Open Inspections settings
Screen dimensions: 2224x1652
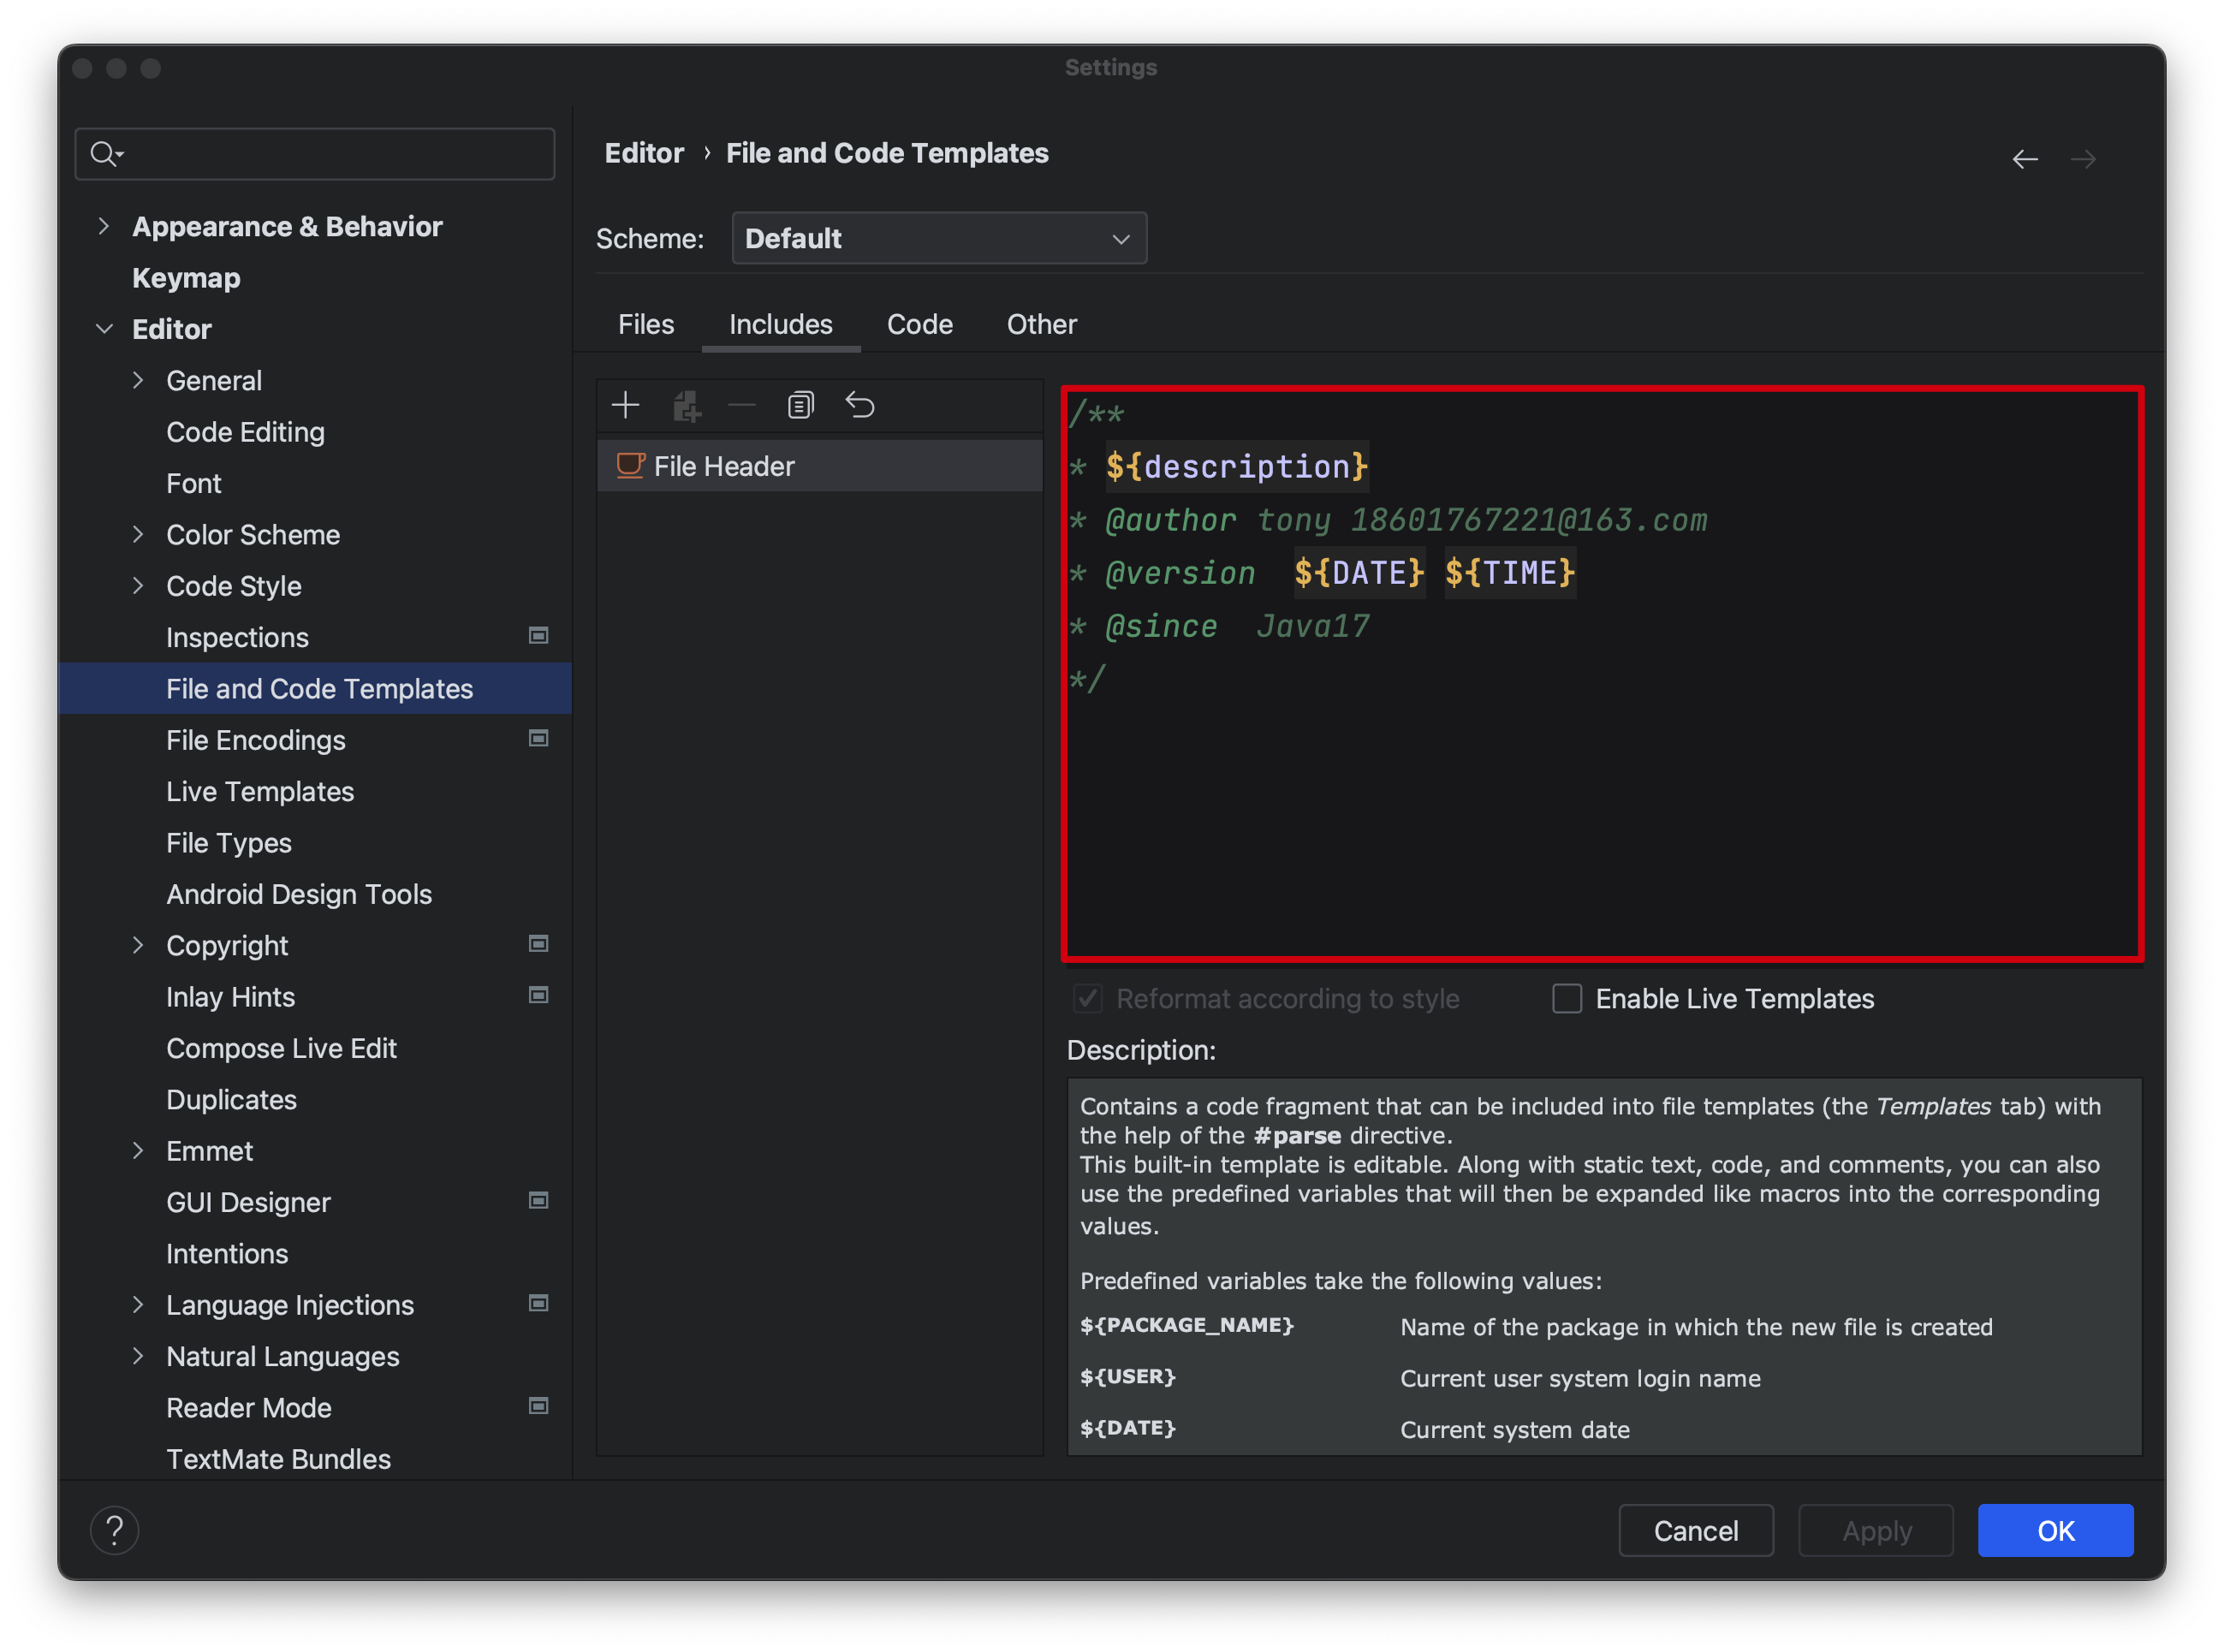(237, 637)
